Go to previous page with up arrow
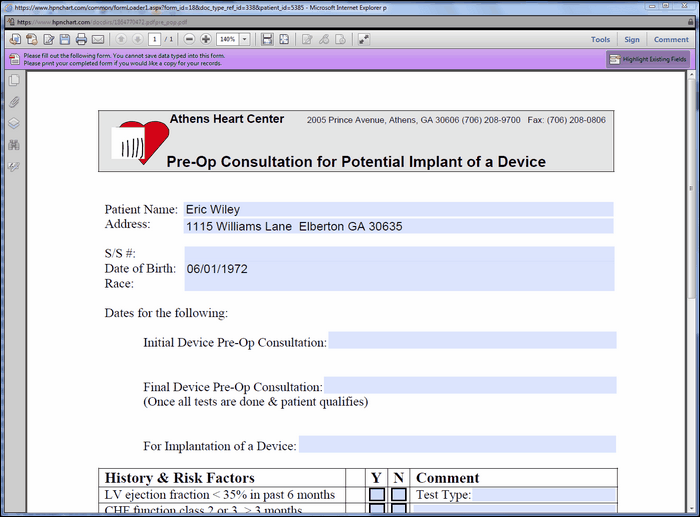The width and height of the screenshot is (700, 517). (121, 39)
